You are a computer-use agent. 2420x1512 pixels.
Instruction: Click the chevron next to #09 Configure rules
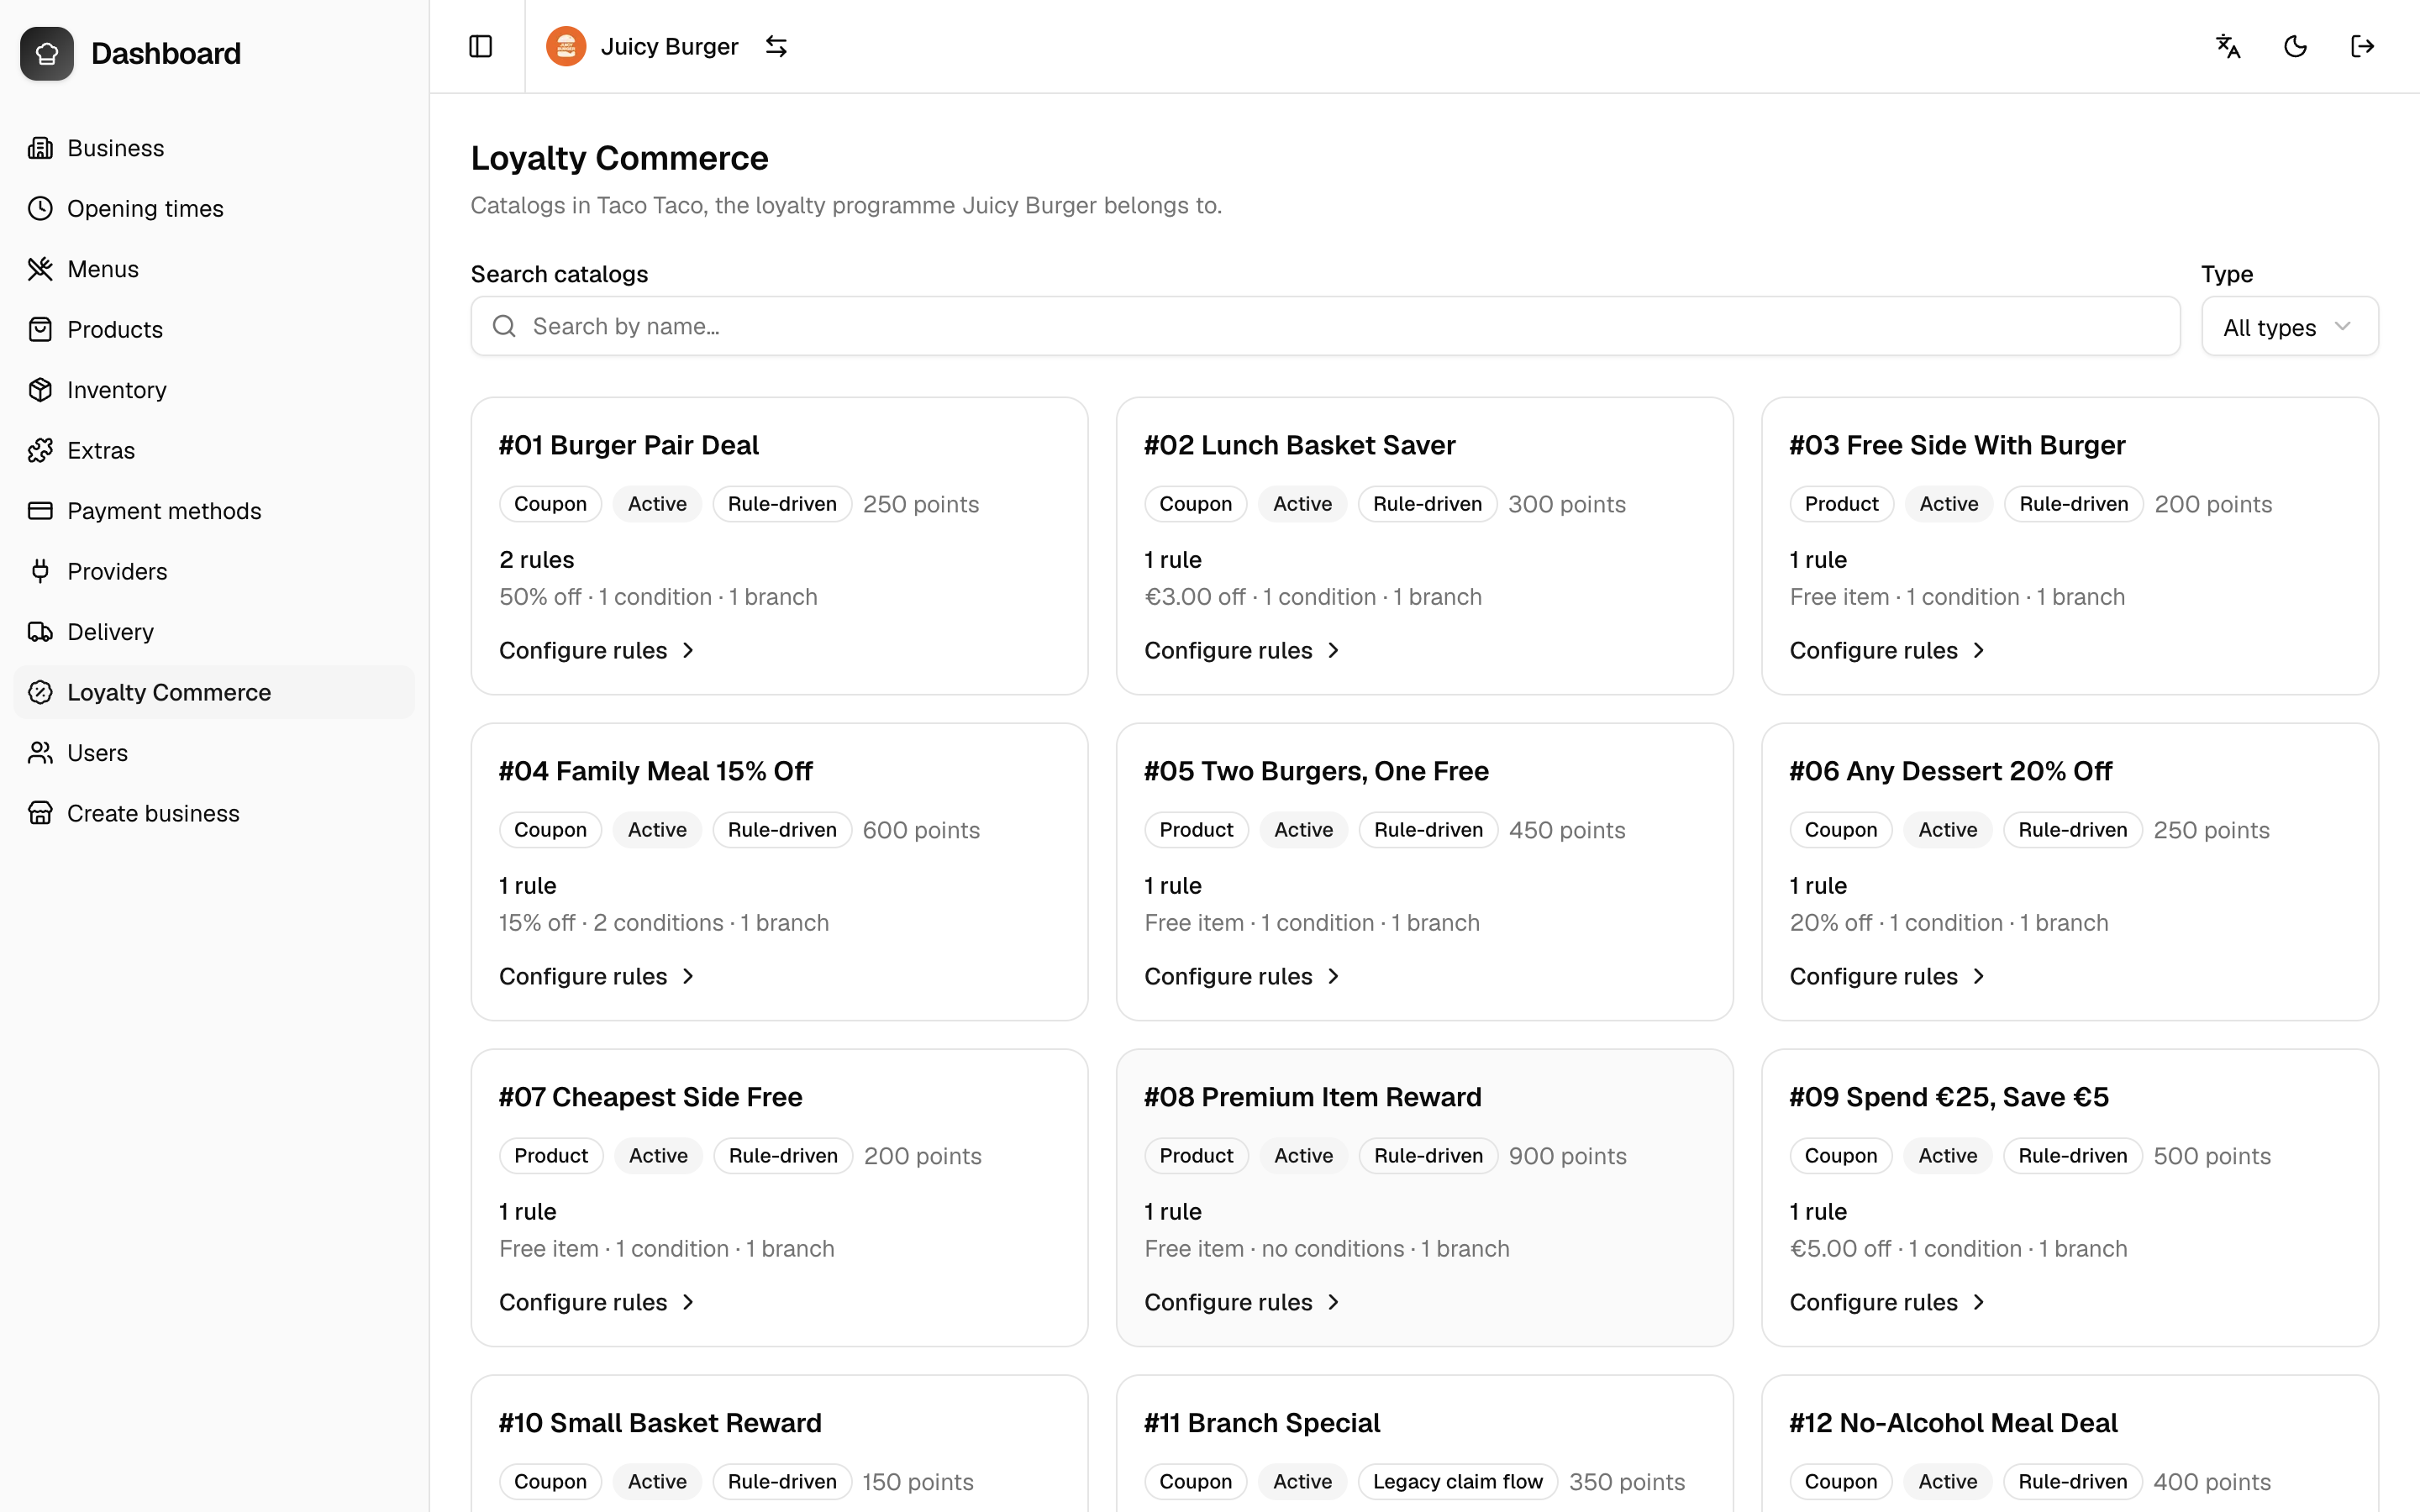(1978, 1302)
